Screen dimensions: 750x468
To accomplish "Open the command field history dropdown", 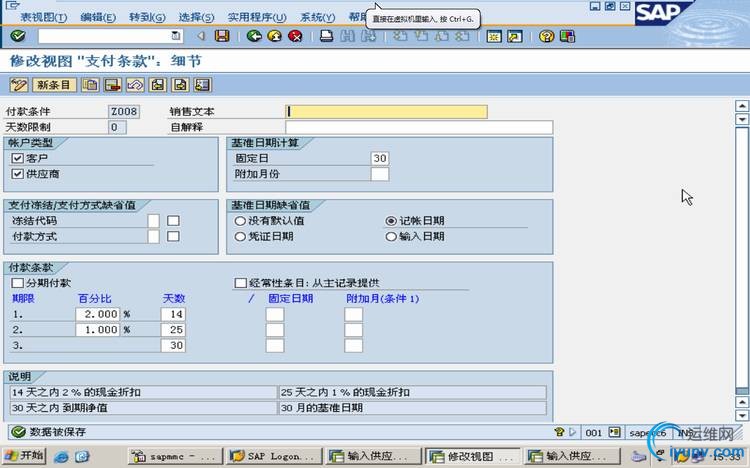I will tap(176, 36).
